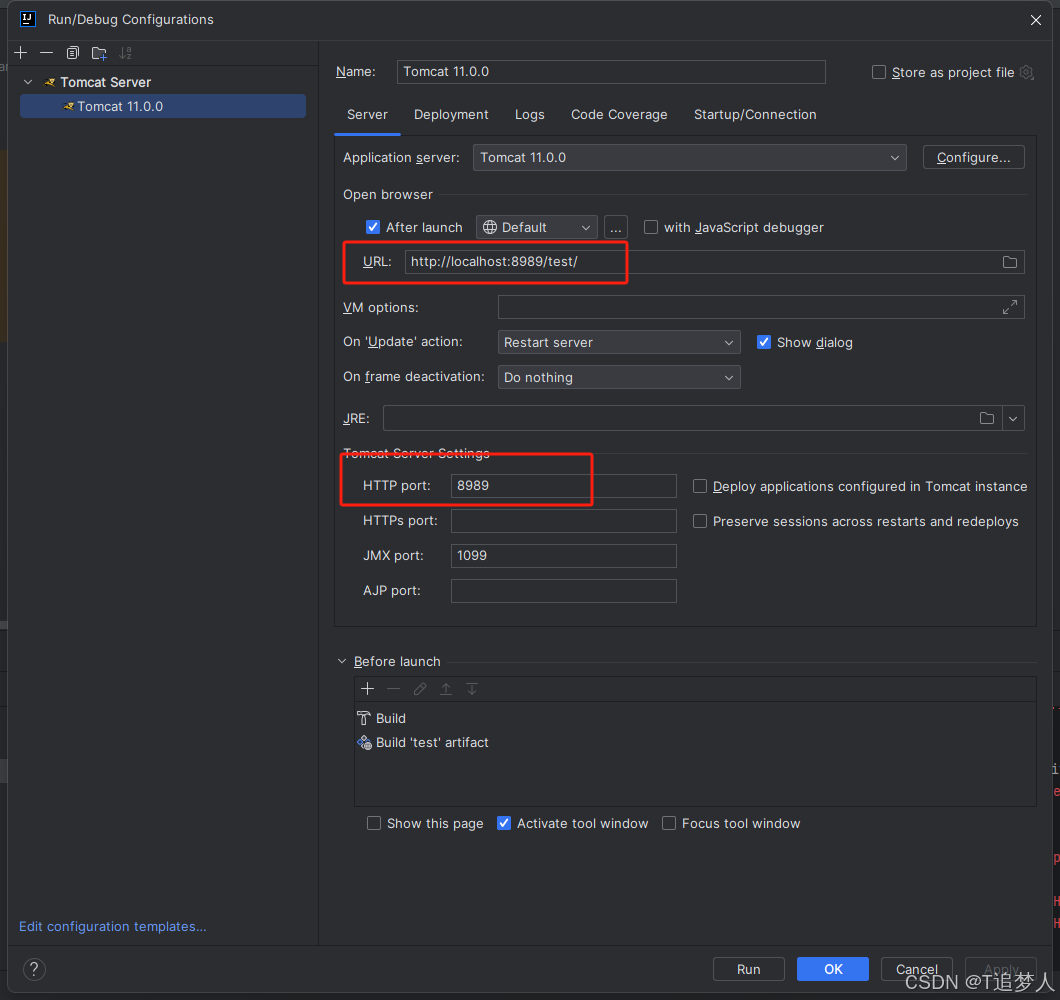Check Deploy applications configured in Tomcat instance
1060x1000 pixels.
tap(700, 486)
